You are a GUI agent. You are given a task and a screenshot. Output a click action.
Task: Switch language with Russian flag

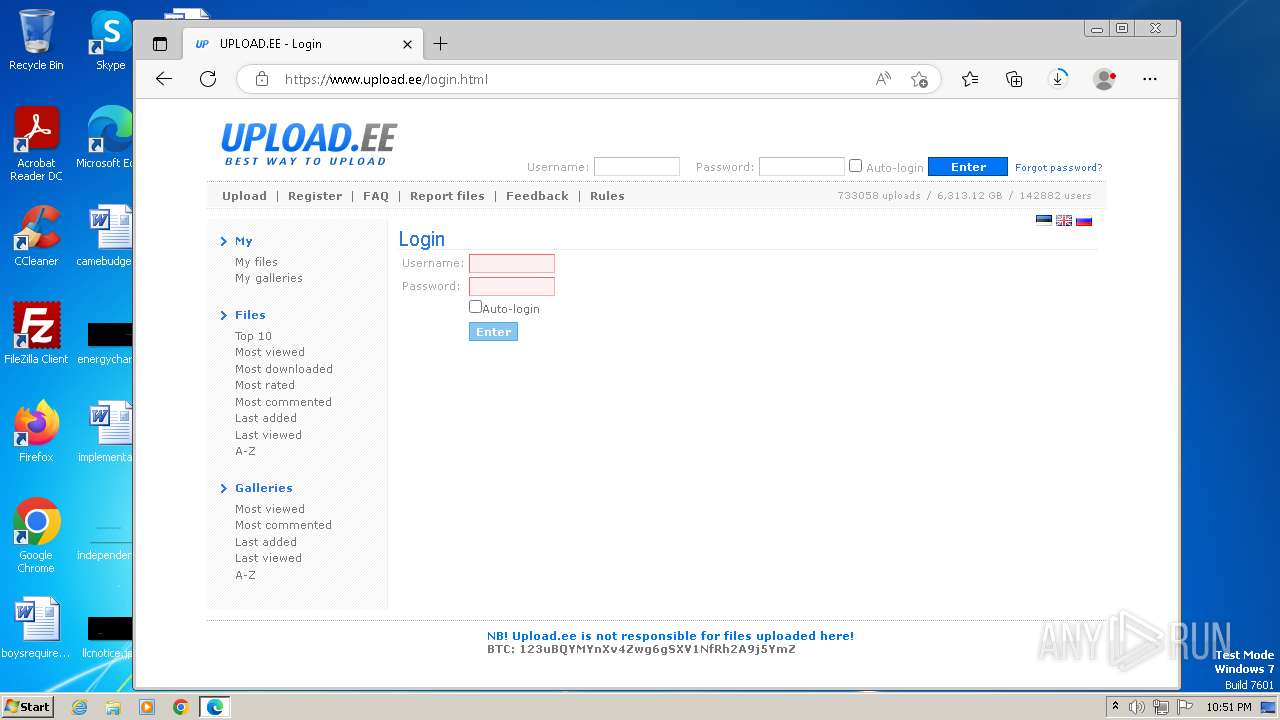pyautogui.click(x=1084, y=221)
